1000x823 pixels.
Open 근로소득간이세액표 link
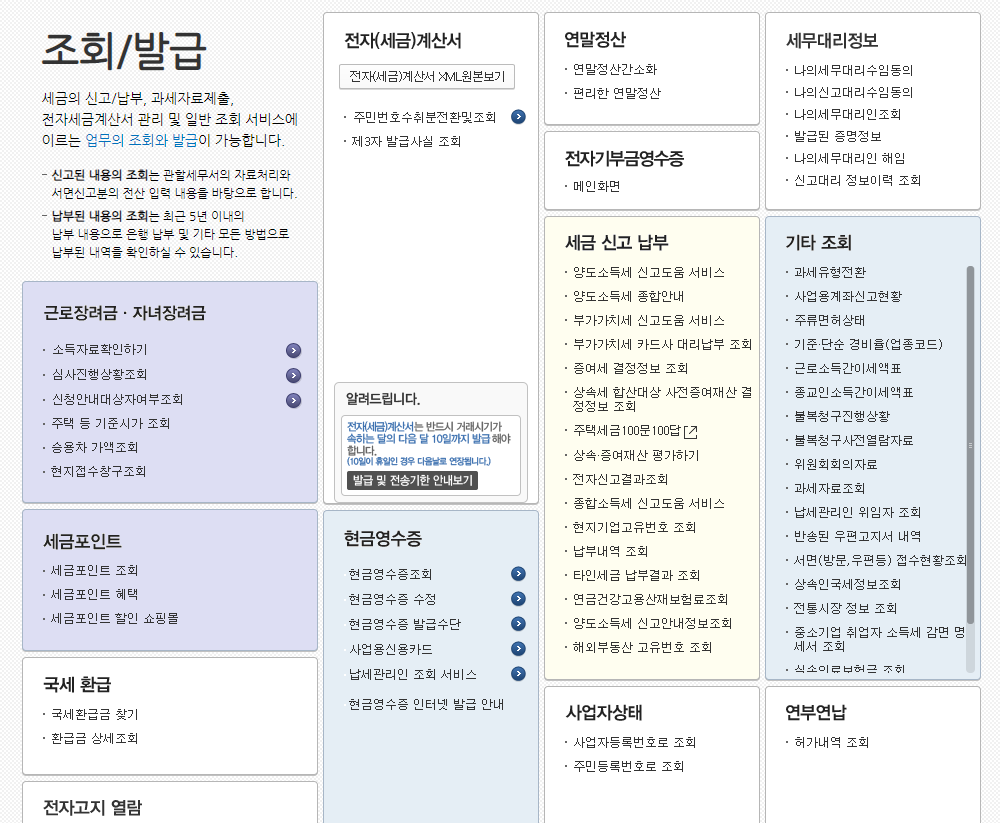tap(848, 368)
